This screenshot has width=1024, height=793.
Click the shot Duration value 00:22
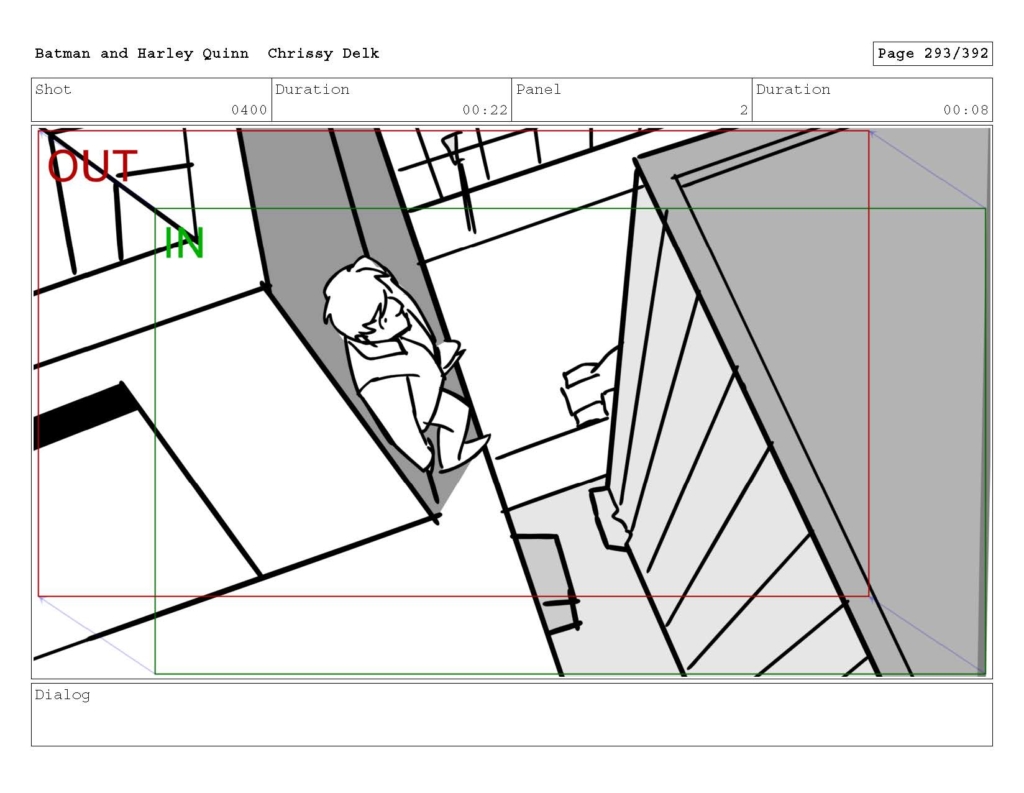485,110
